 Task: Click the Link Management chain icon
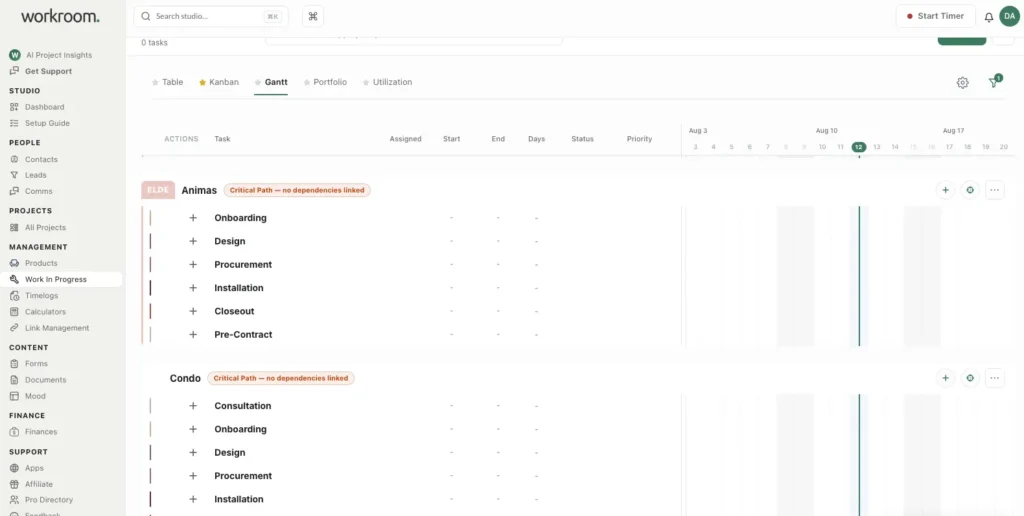(14, 328)
